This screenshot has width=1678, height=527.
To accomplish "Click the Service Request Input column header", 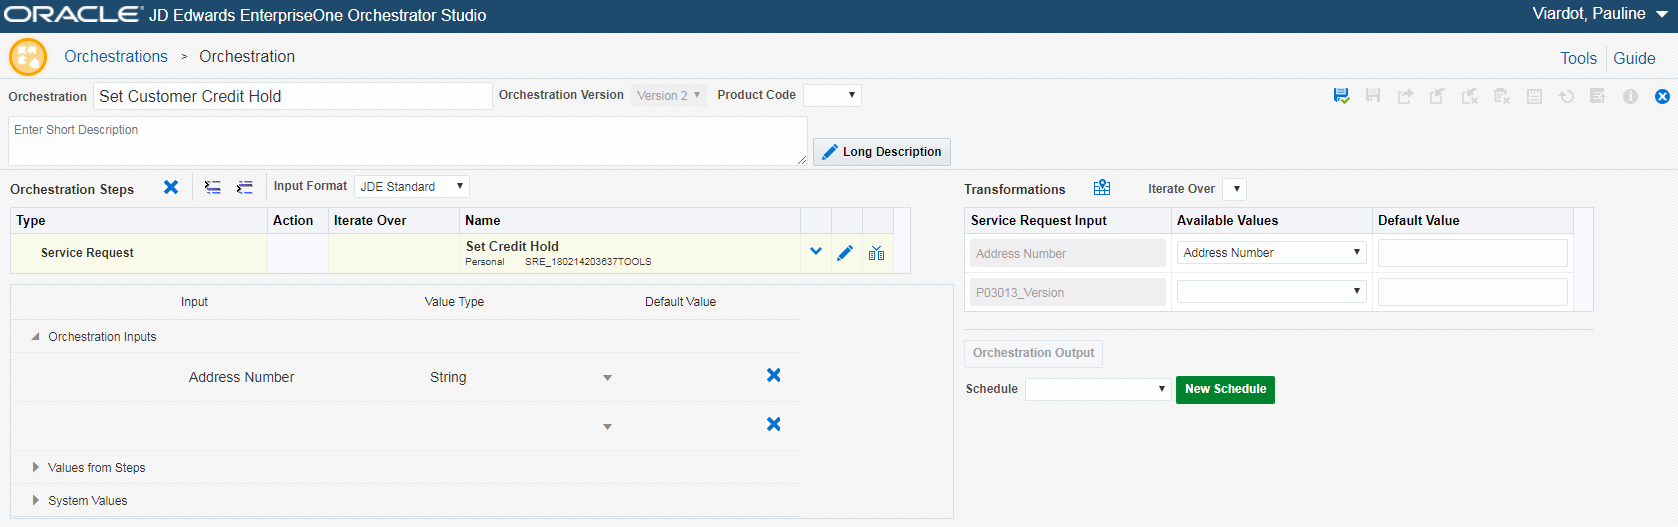I will click(1067, 220).
